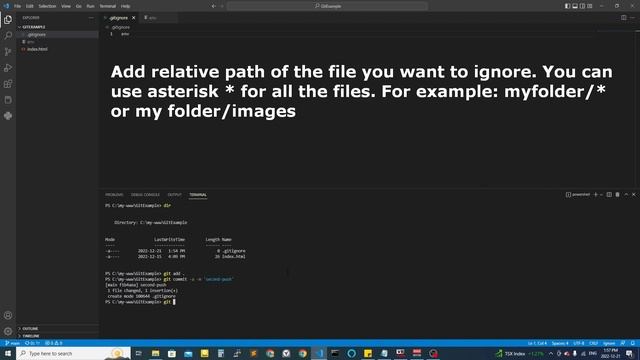This screenshot has width=640, height=360.
Task: Open the Windows Start button
Action: pyautogui.click(x=8, y=353)
